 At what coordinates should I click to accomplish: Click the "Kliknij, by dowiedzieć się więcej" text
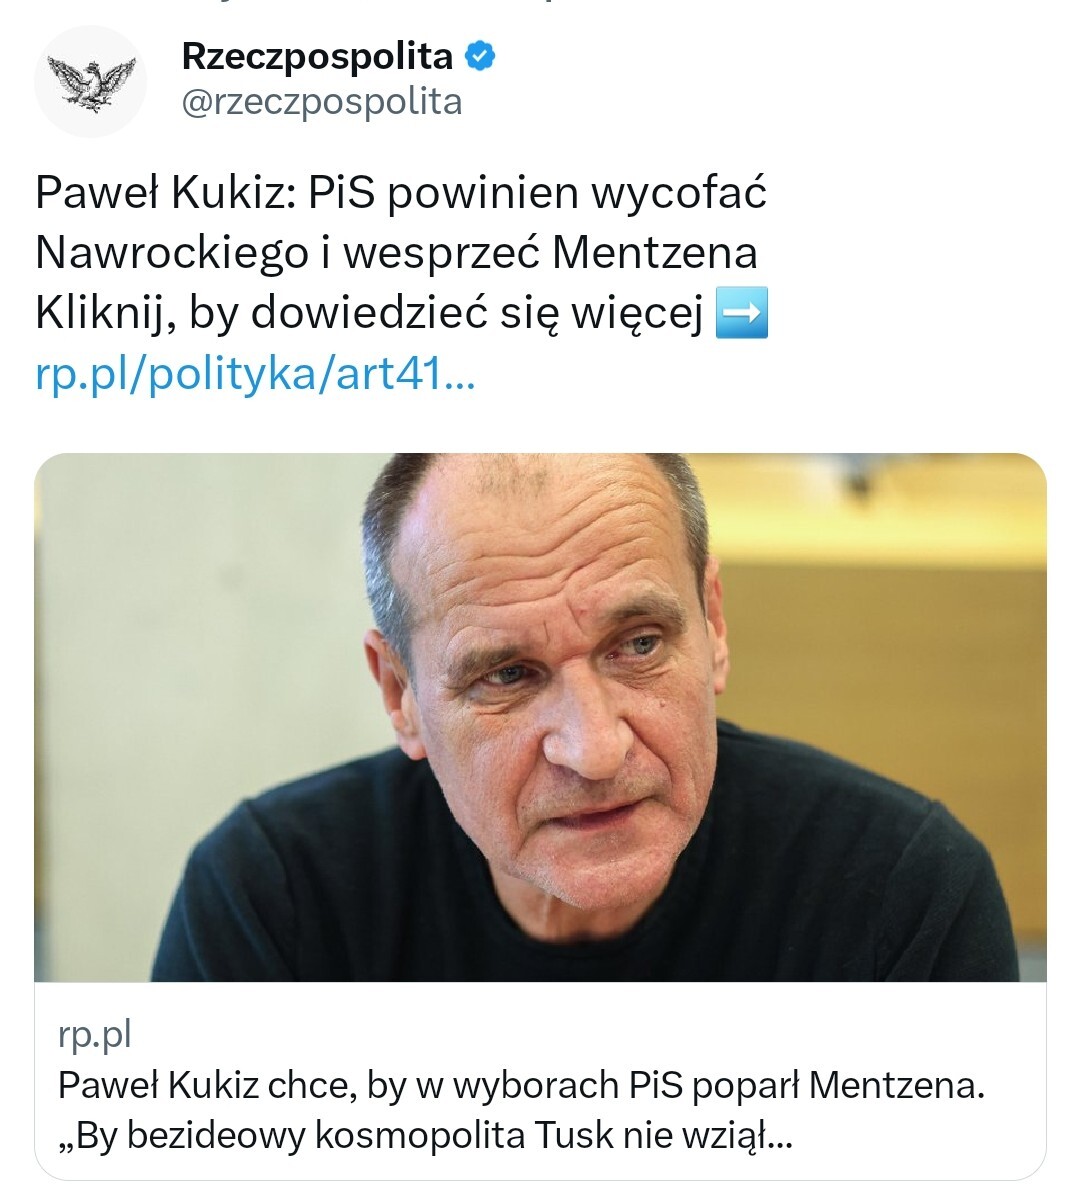tap(369, 313)
